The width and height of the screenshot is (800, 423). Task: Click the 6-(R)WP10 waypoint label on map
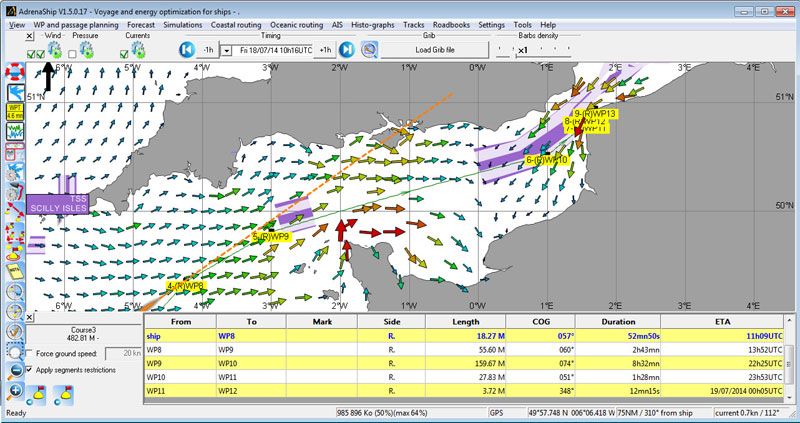click(x=546, y=160)
